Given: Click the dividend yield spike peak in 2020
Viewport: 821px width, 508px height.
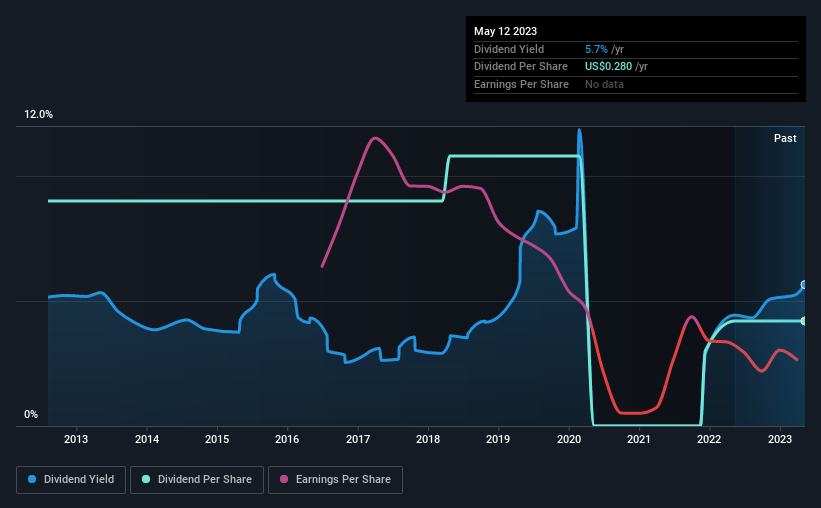Looking at the screenshot, I should 579,130.
